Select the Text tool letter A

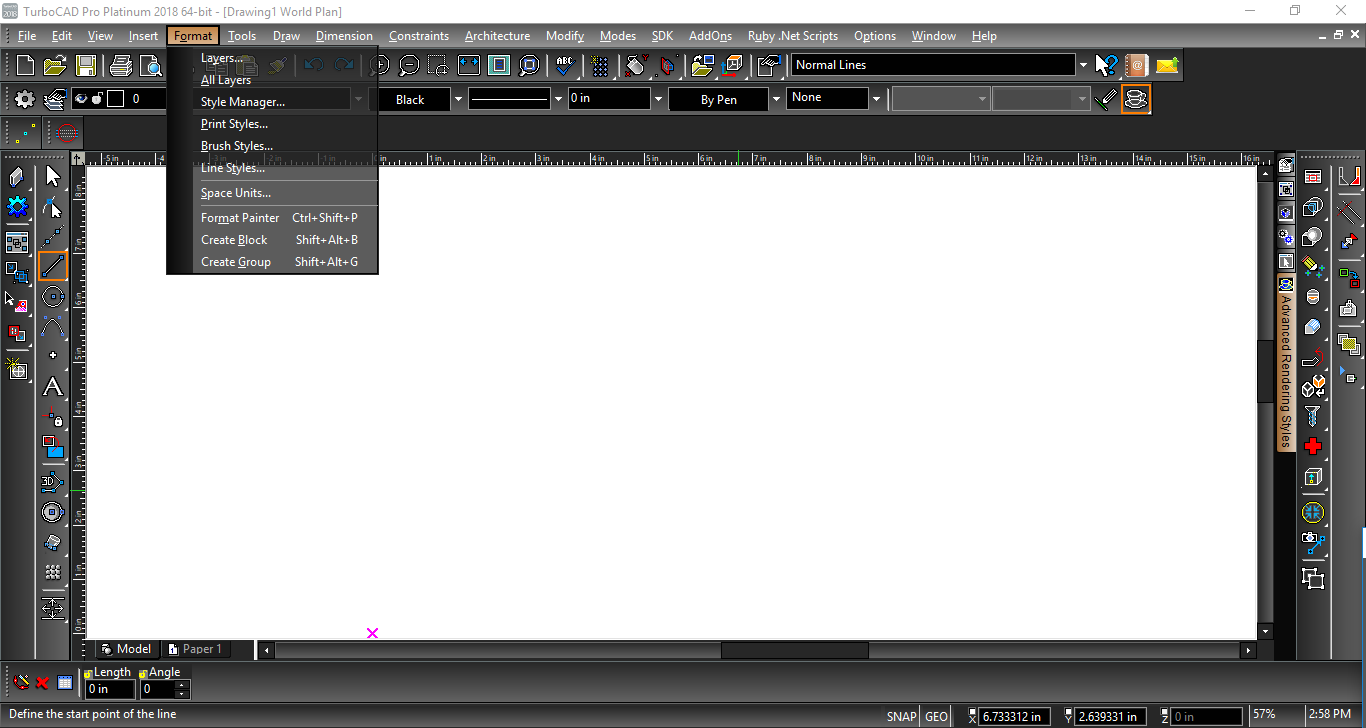53,387
